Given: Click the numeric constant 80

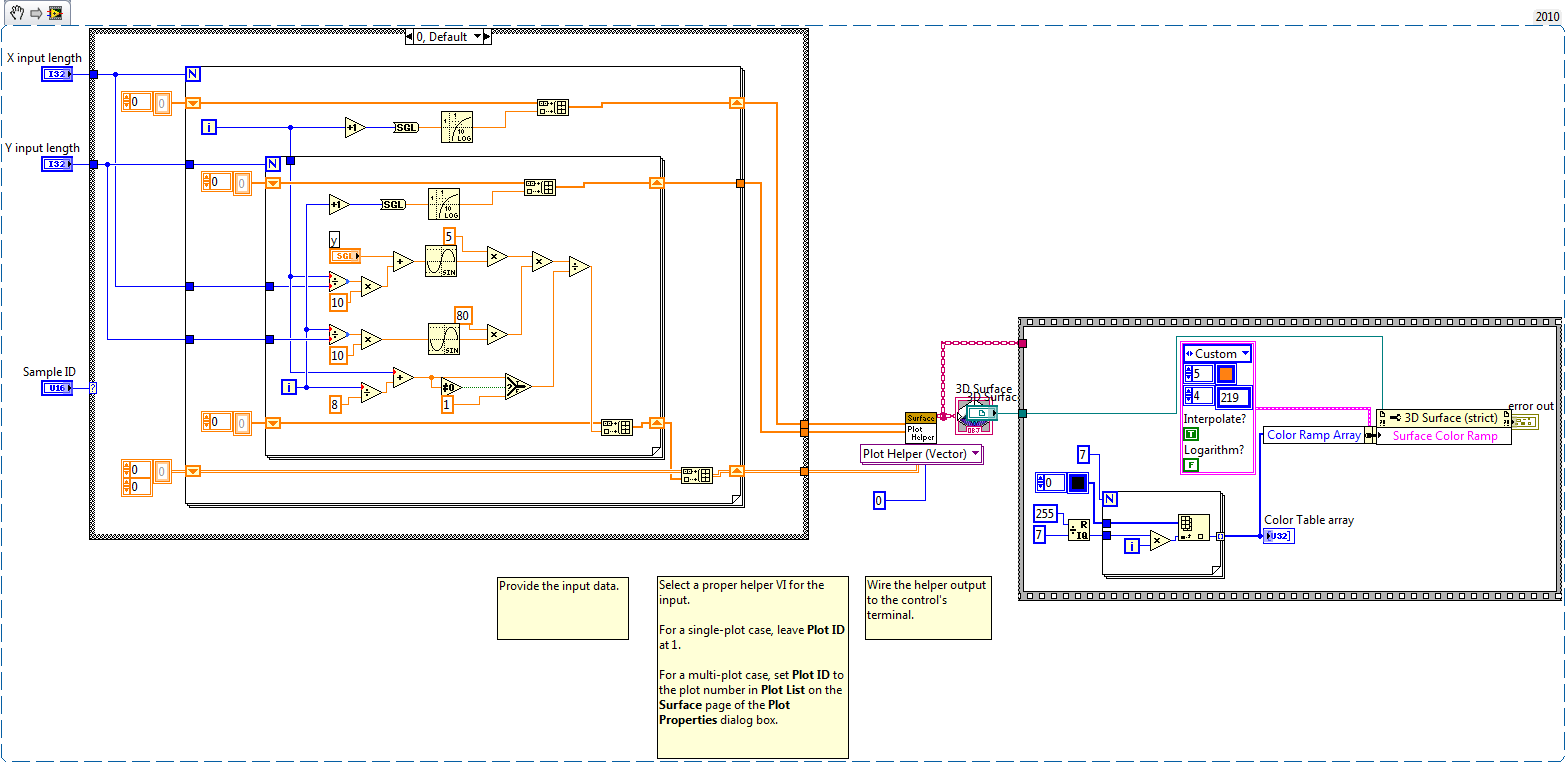Looking at the screenshot, I should click(x=463, y=314).
